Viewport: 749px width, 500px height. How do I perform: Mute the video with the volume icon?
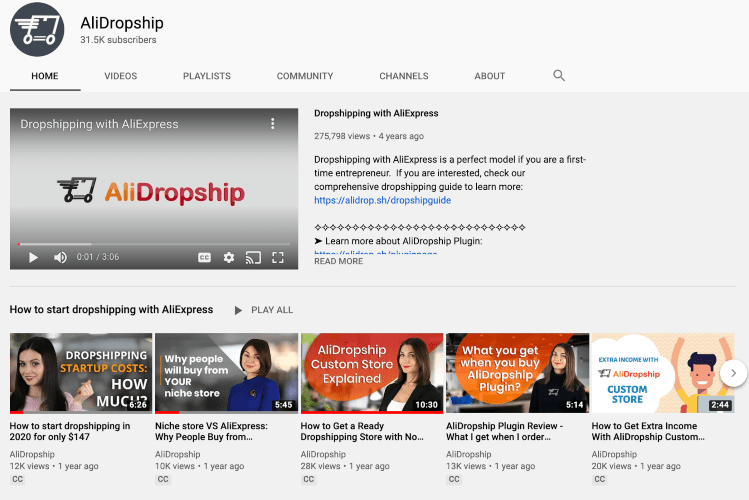[x=60, y=257]
